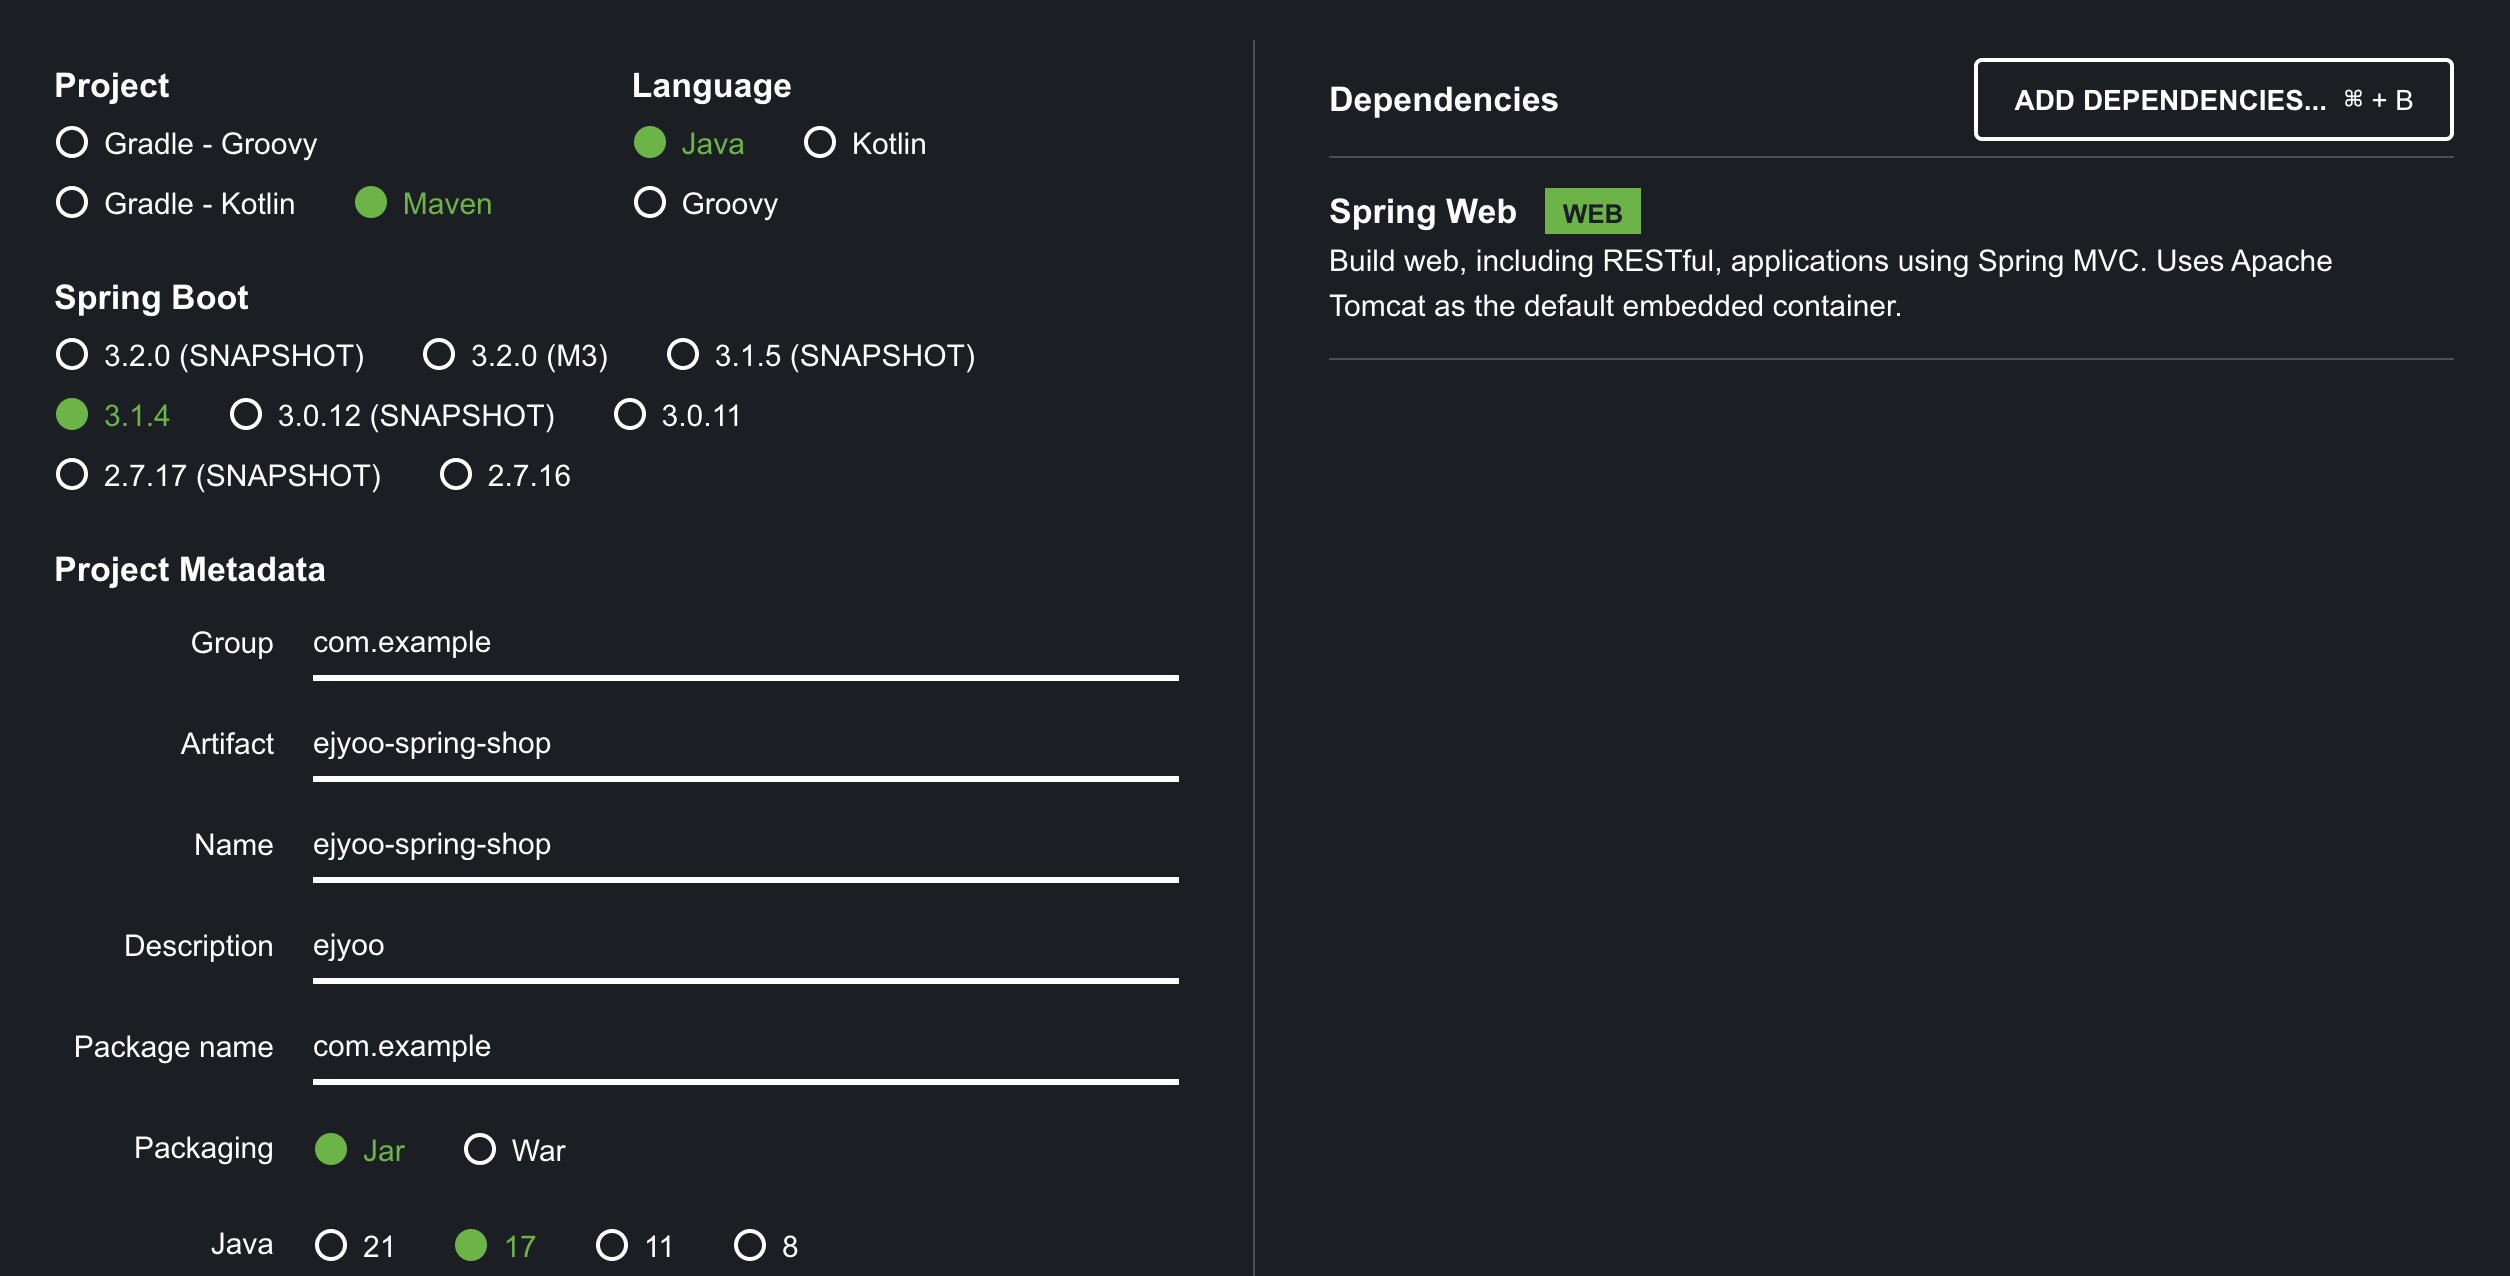This screenshot has height=1276, width=2510.
Task: Select Spring Boot 3.2.0 (SNAPSHOT)
Action: (72, 355)
